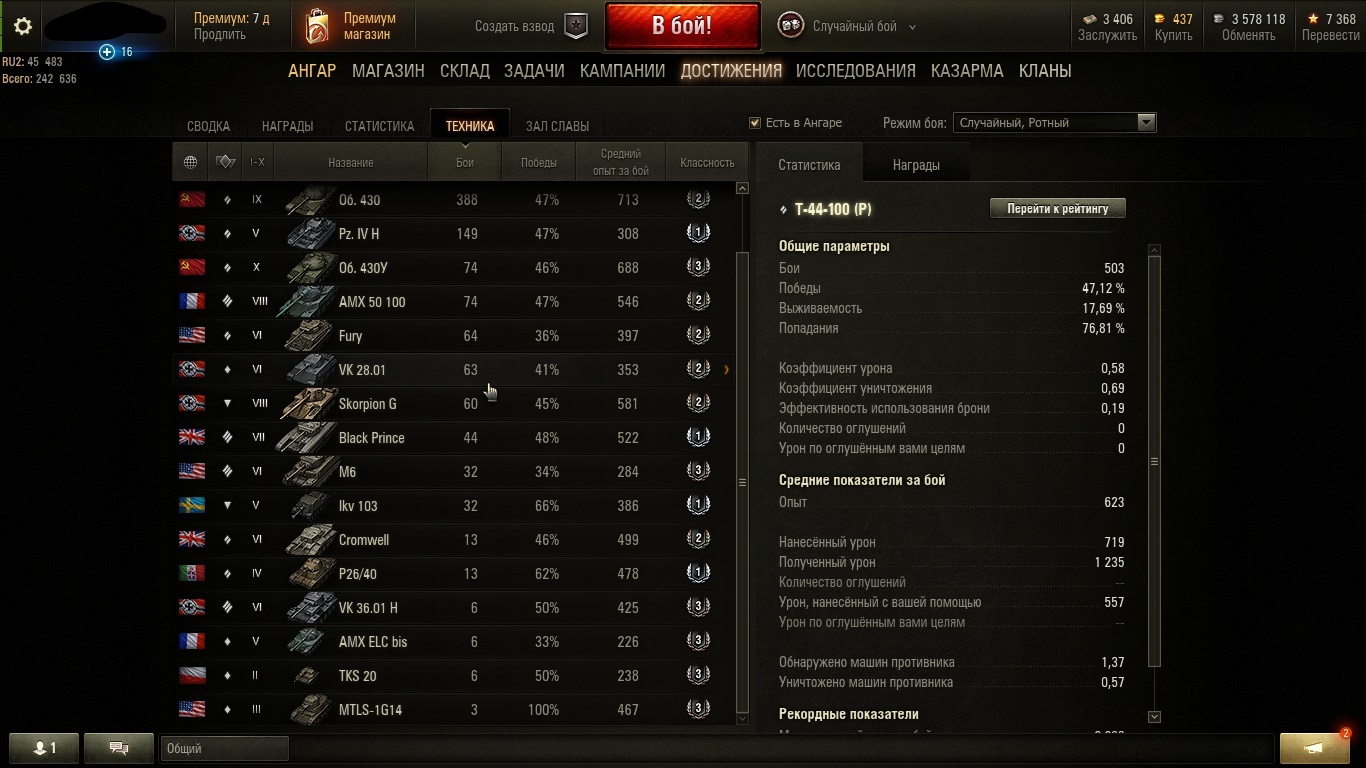Screen dimensions: 1366x768
Task: Open the contacts list icon
Action: 44,748
